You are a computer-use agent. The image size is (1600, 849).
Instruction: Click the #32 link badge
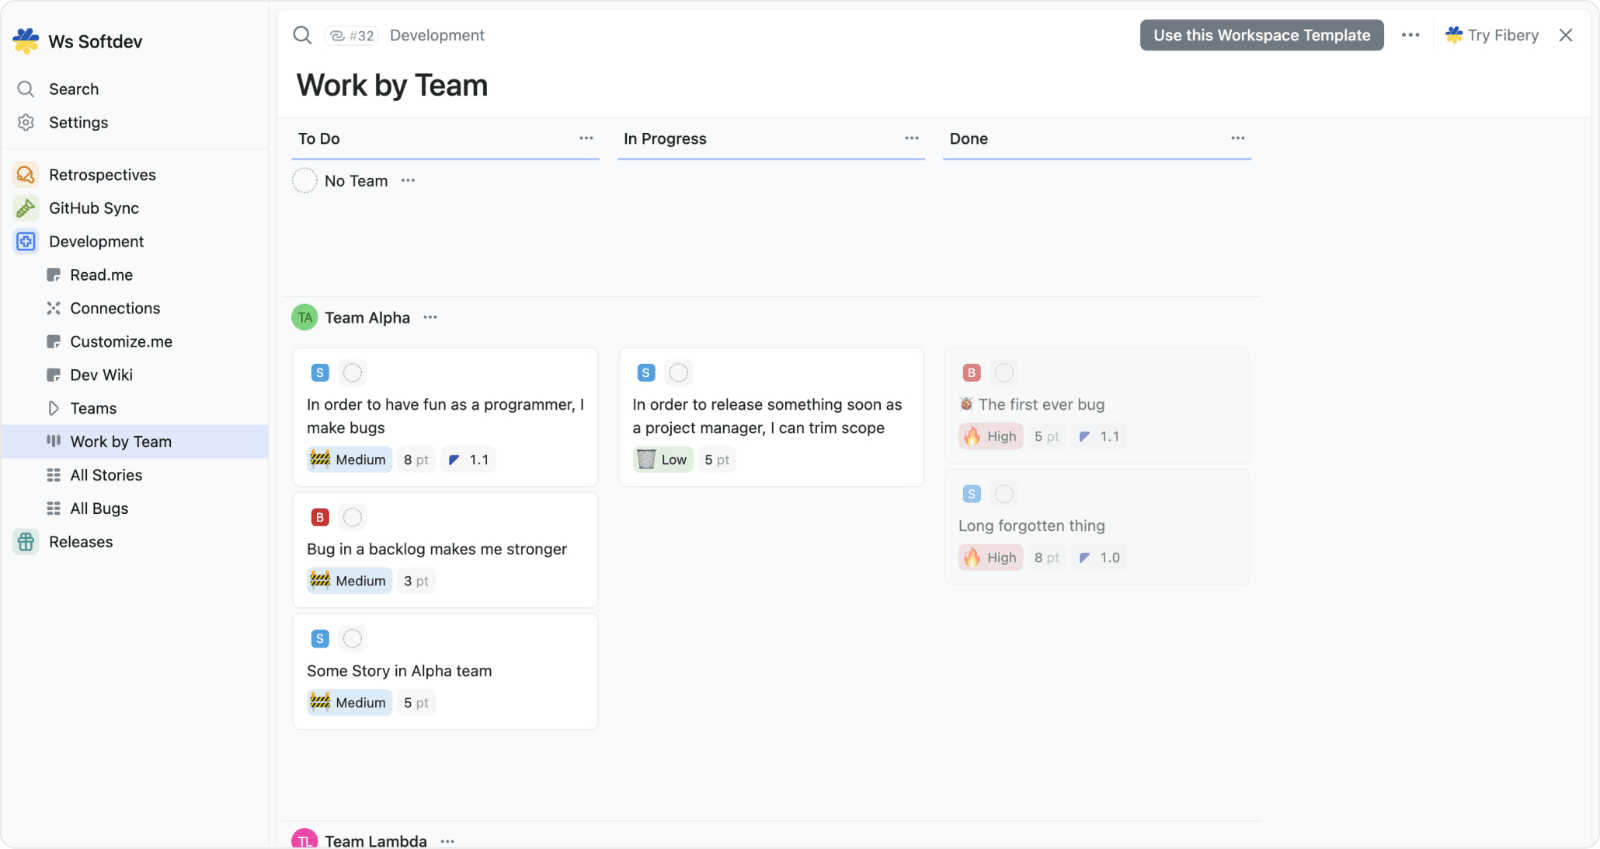[351, 36]
